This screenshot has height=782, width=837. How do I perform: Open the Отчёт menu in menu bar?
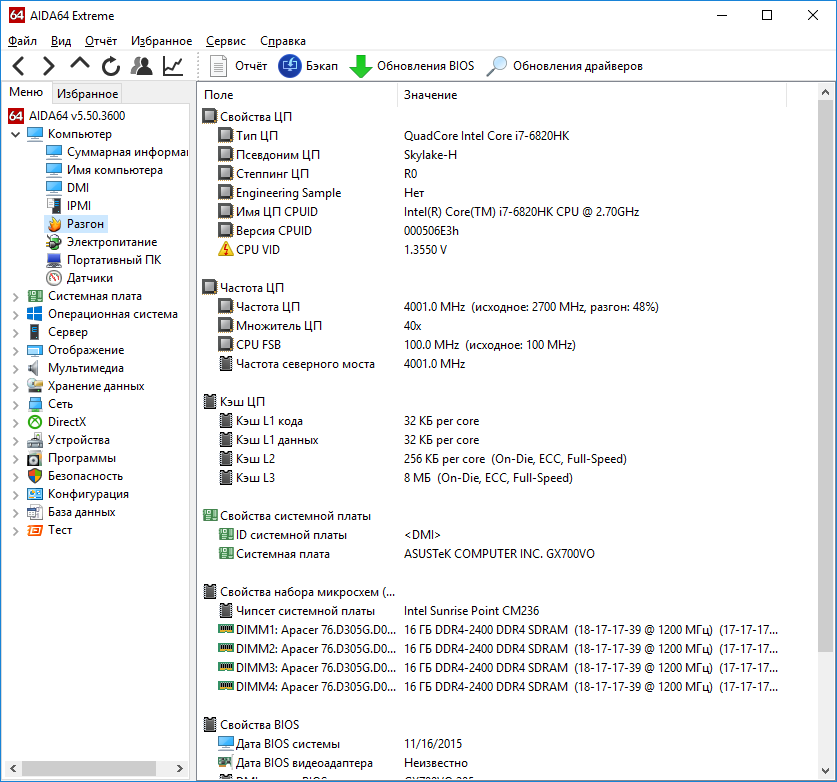coord(101,41)
